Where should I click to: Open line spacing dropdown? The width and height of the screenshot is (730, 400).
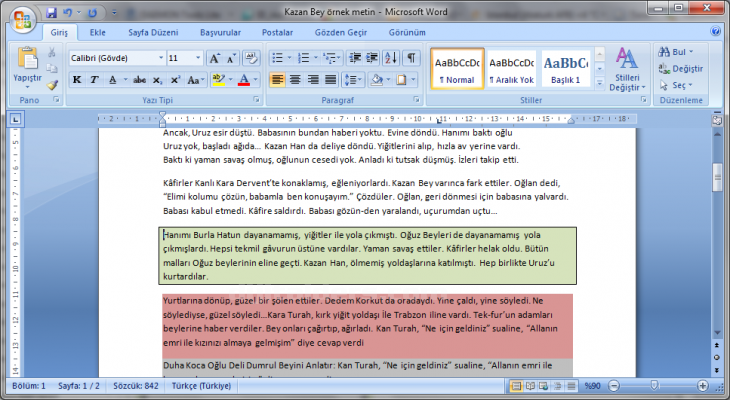coord(353,80)
